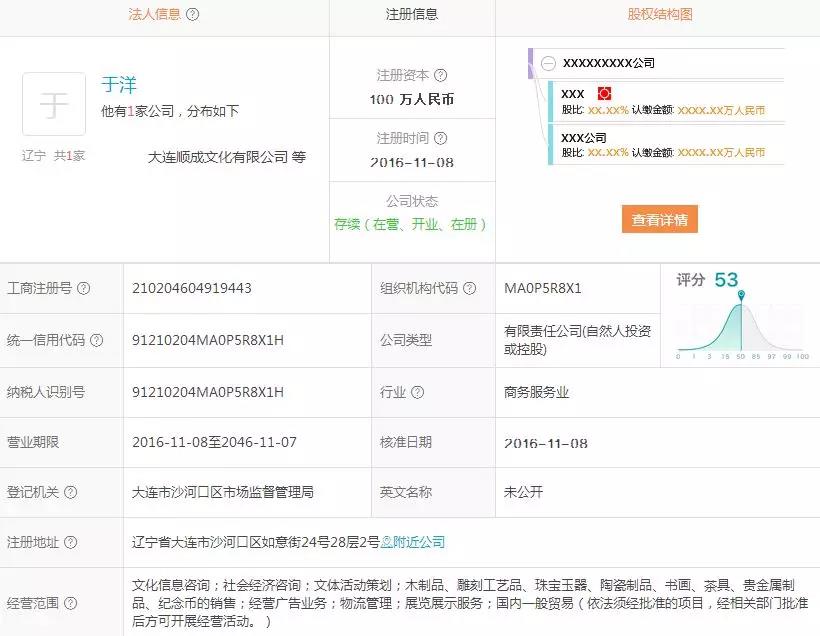Click help icon beside 纳税人识别号
The image size is (820, 636).
(x=97, y=392)
